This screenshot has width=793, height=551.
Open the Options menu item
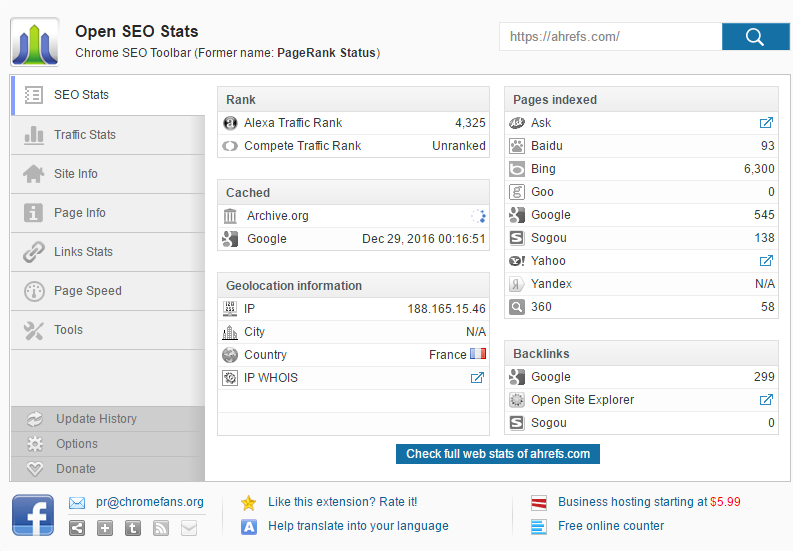tap(108, 444)
